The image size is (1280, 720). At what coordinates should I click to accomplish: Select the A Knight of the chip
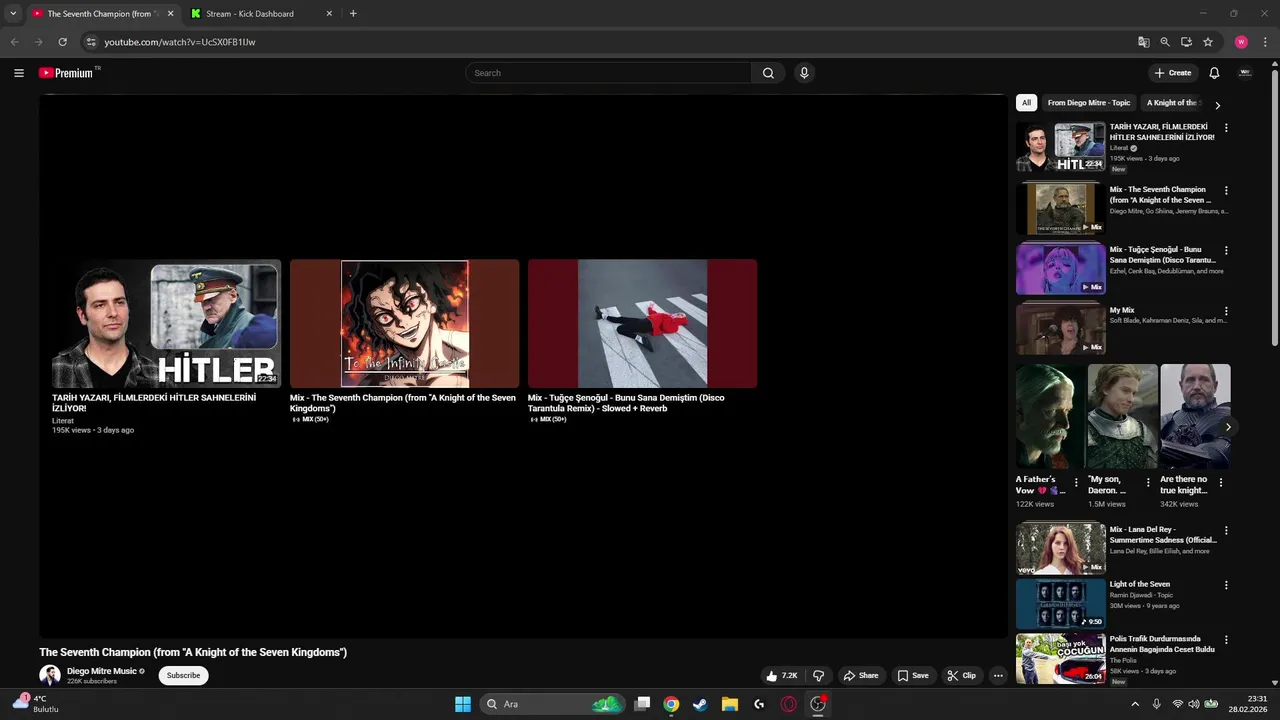pos(1172,103)
